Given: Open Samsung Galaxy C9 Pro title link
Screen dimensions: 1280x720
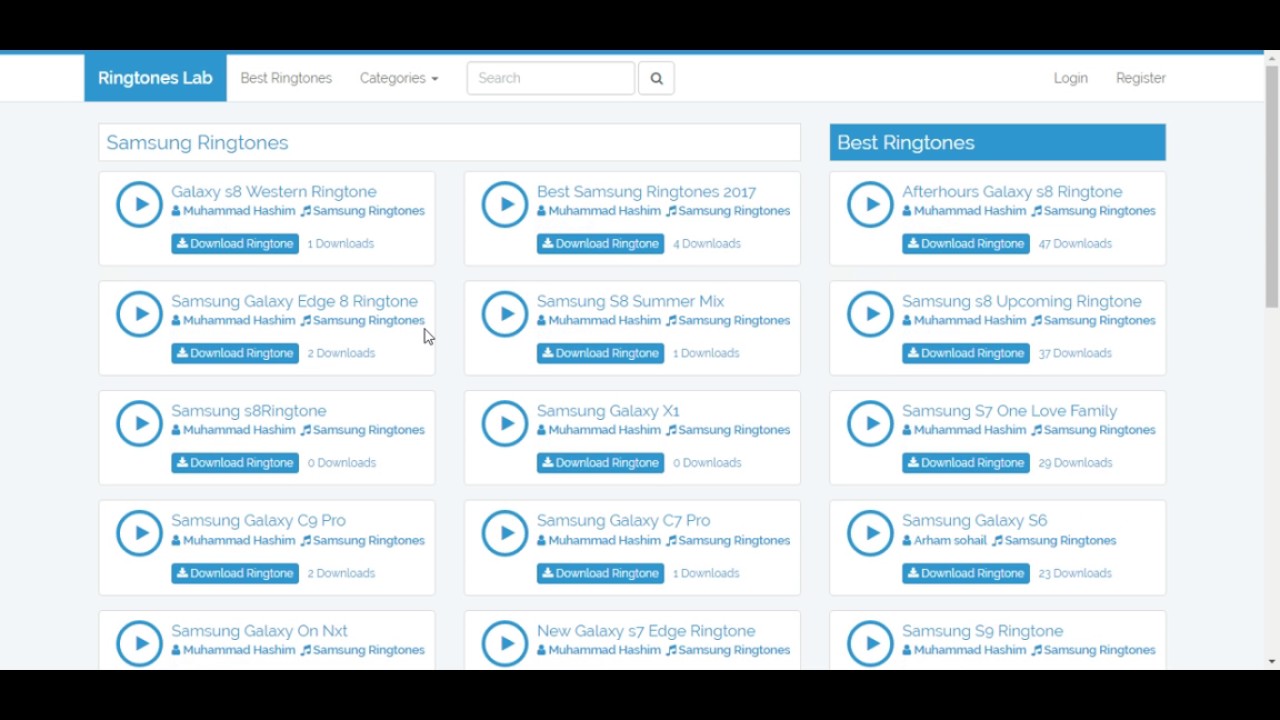Looking at the screenshot, I should pyautogui.click(x=258, y=521).
